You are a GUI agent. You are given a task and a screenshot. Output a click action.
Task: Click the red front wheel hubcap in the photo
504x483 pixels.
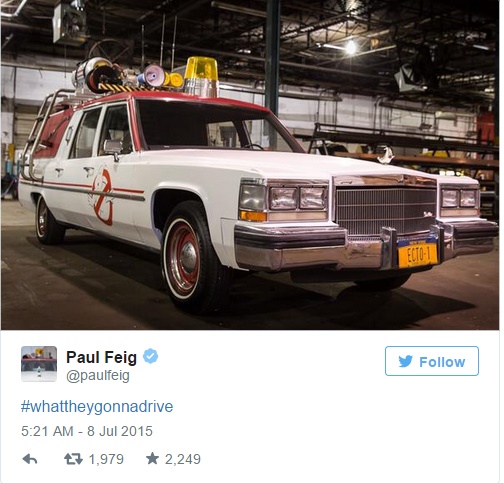183,258
